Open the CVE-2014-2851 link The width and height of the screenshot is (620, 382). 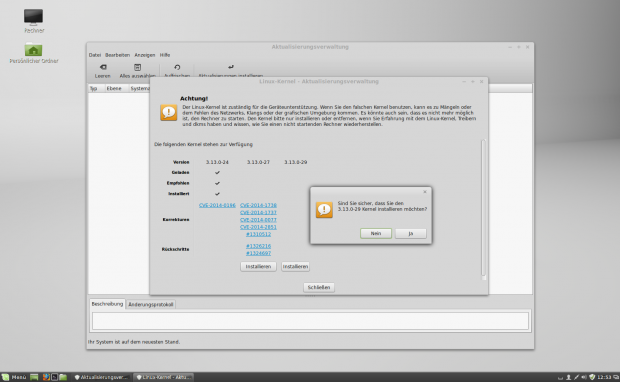click(x=258, y=227)
